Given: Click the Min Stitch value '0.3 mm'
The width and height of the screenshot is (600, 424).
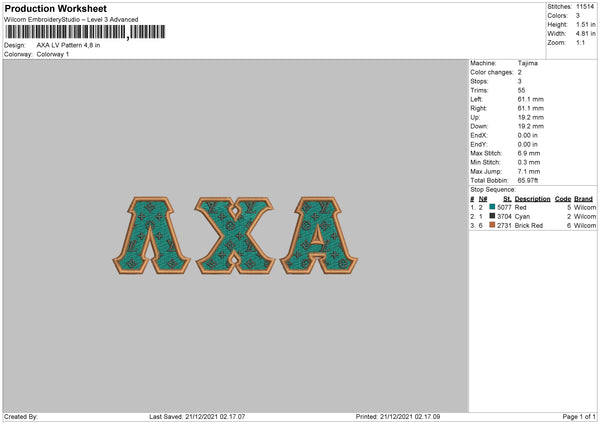Looking at the screenshot, I should [529, 162].
